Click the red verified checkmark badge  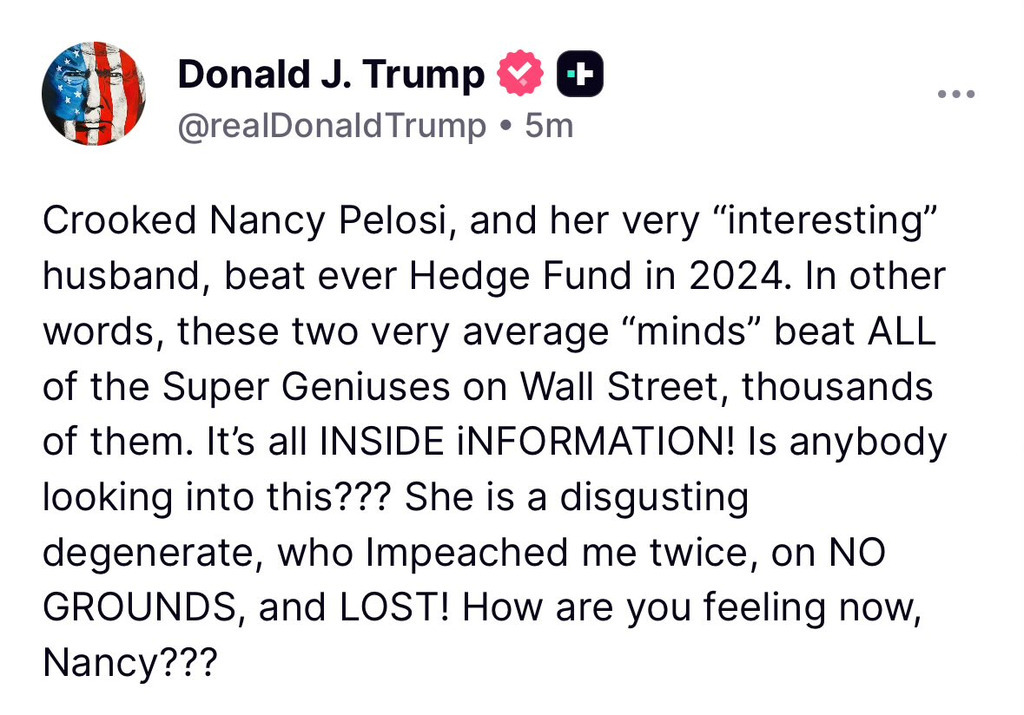pos(520,74)
